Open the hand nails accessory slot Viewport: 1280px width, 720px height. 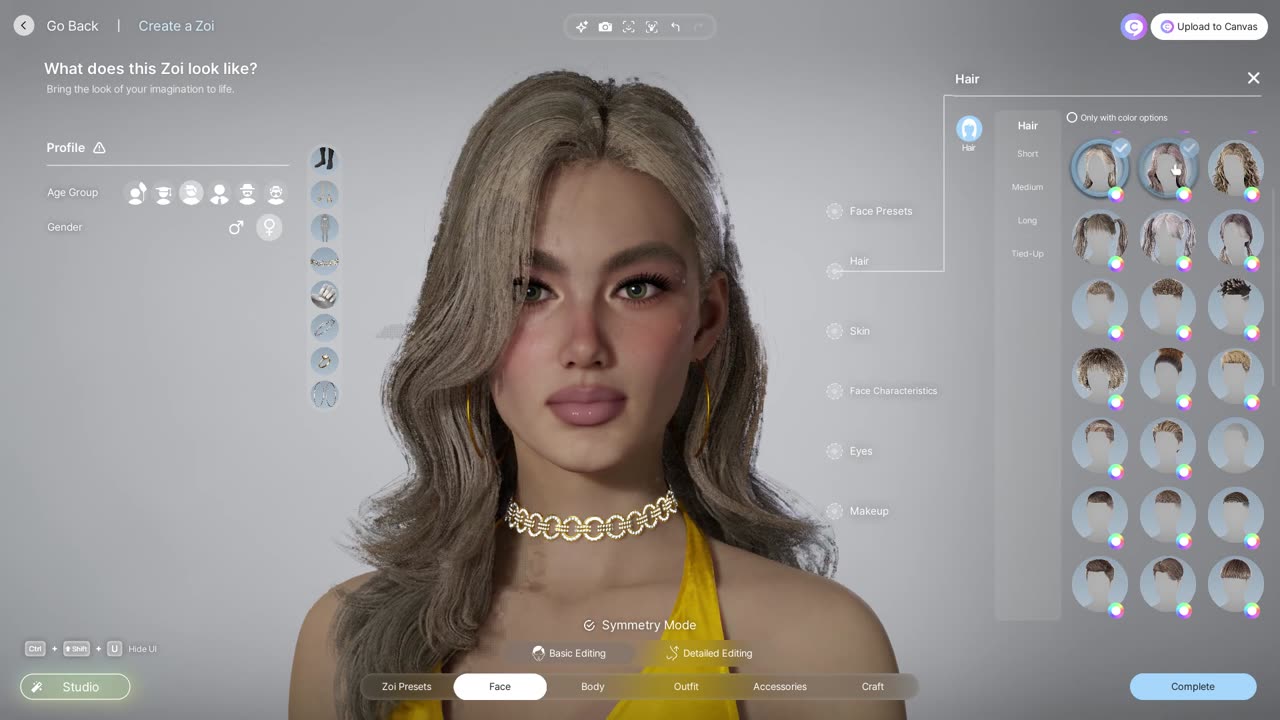tap(324, 294)
